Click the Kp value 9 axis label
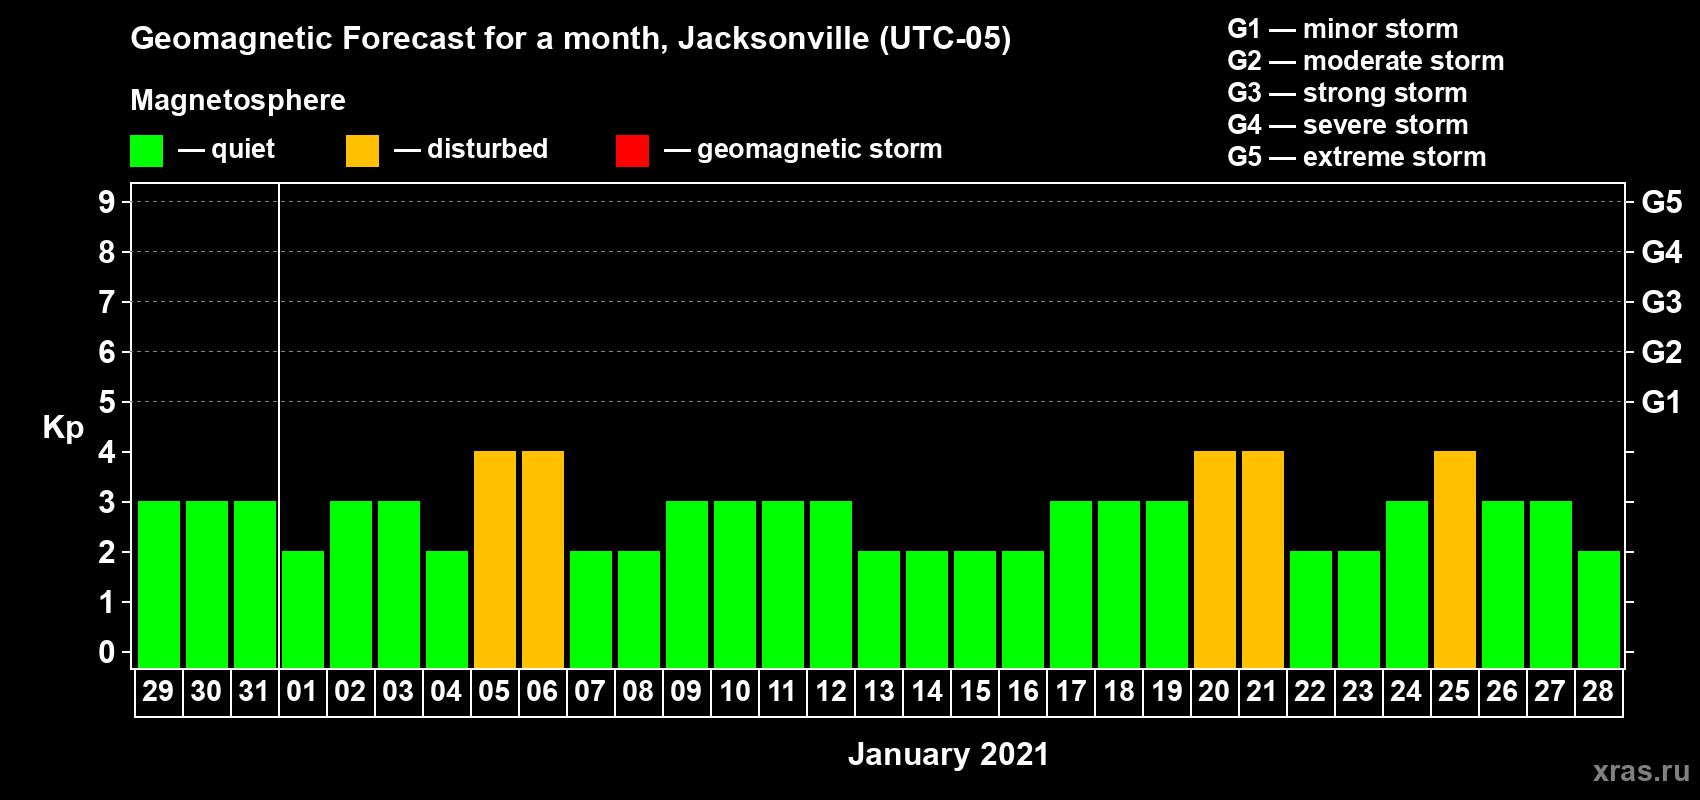The width and height of the screenshot is (1700, 800). pyautogui.click(x=107, y=202)
